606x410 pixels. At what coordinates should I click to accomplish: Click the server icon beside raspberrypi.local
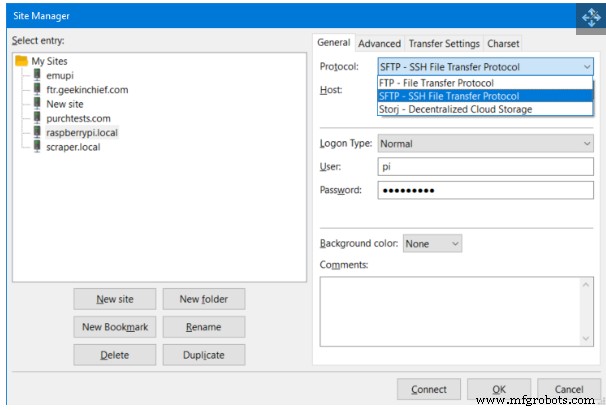[37, 132]
